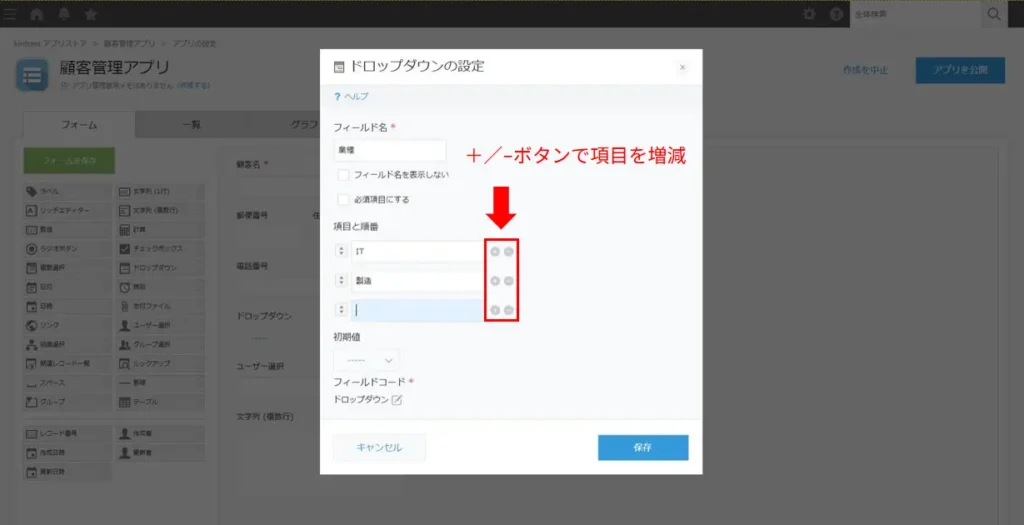The height and width of the screenshot is (525, 1024).
Task: Open the header help question-mark icon
Action: click(836, 14)
